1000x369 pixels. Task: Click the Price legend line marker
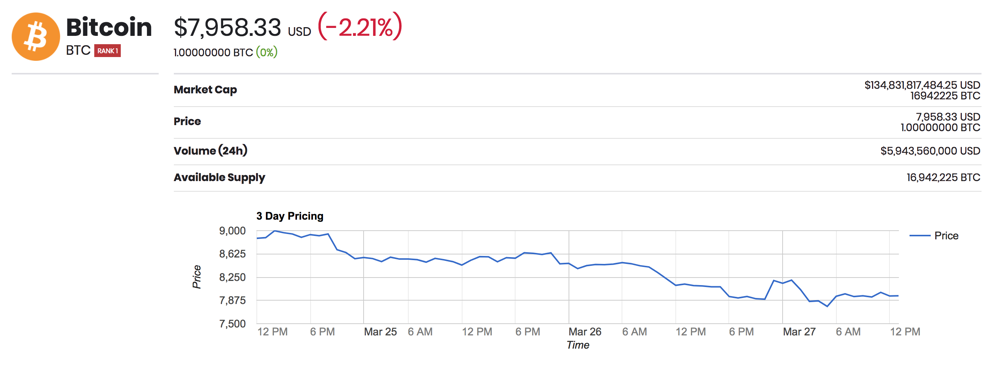click(x=918, y=235)
